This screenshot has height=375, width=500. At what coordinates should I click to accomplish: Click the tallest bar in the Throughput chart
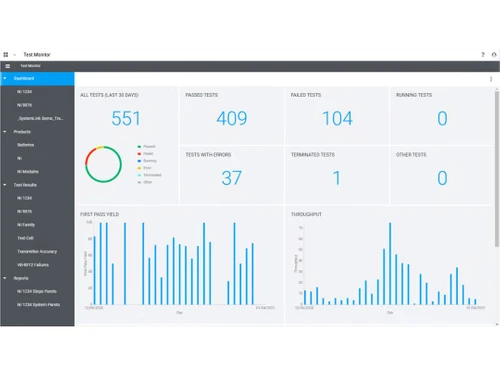click(x=390, y=264)
